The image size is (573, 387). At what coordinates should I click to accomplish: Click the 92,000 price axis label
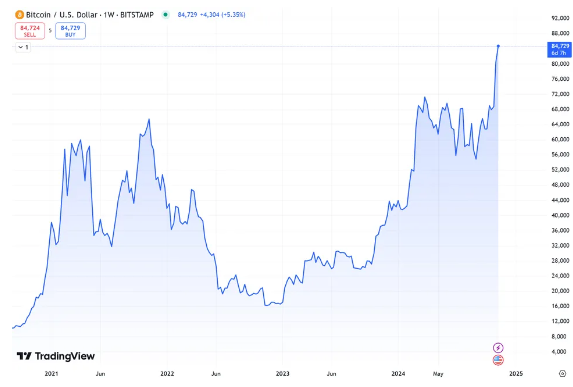560,18
